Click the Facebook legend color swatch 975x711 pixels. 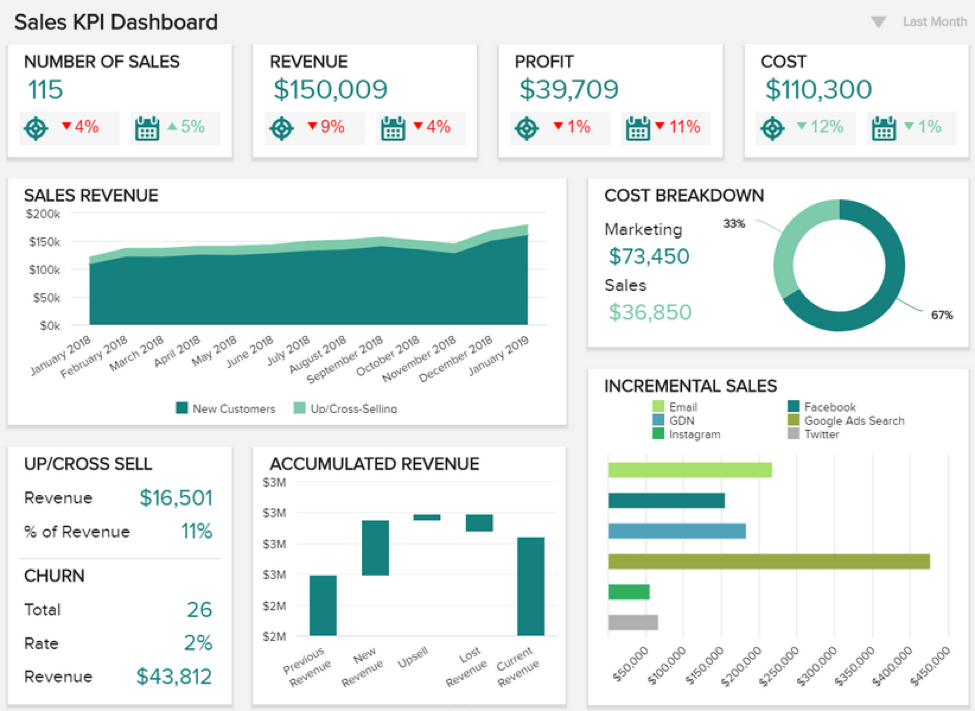click(793, 407)
